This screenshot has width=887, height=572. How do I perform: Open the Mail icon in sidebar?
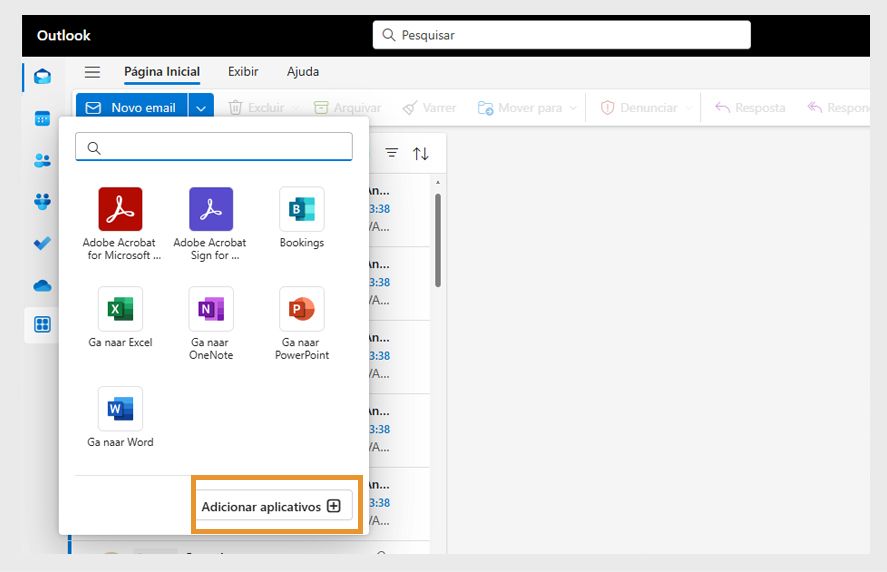click(x=42, y=76)
